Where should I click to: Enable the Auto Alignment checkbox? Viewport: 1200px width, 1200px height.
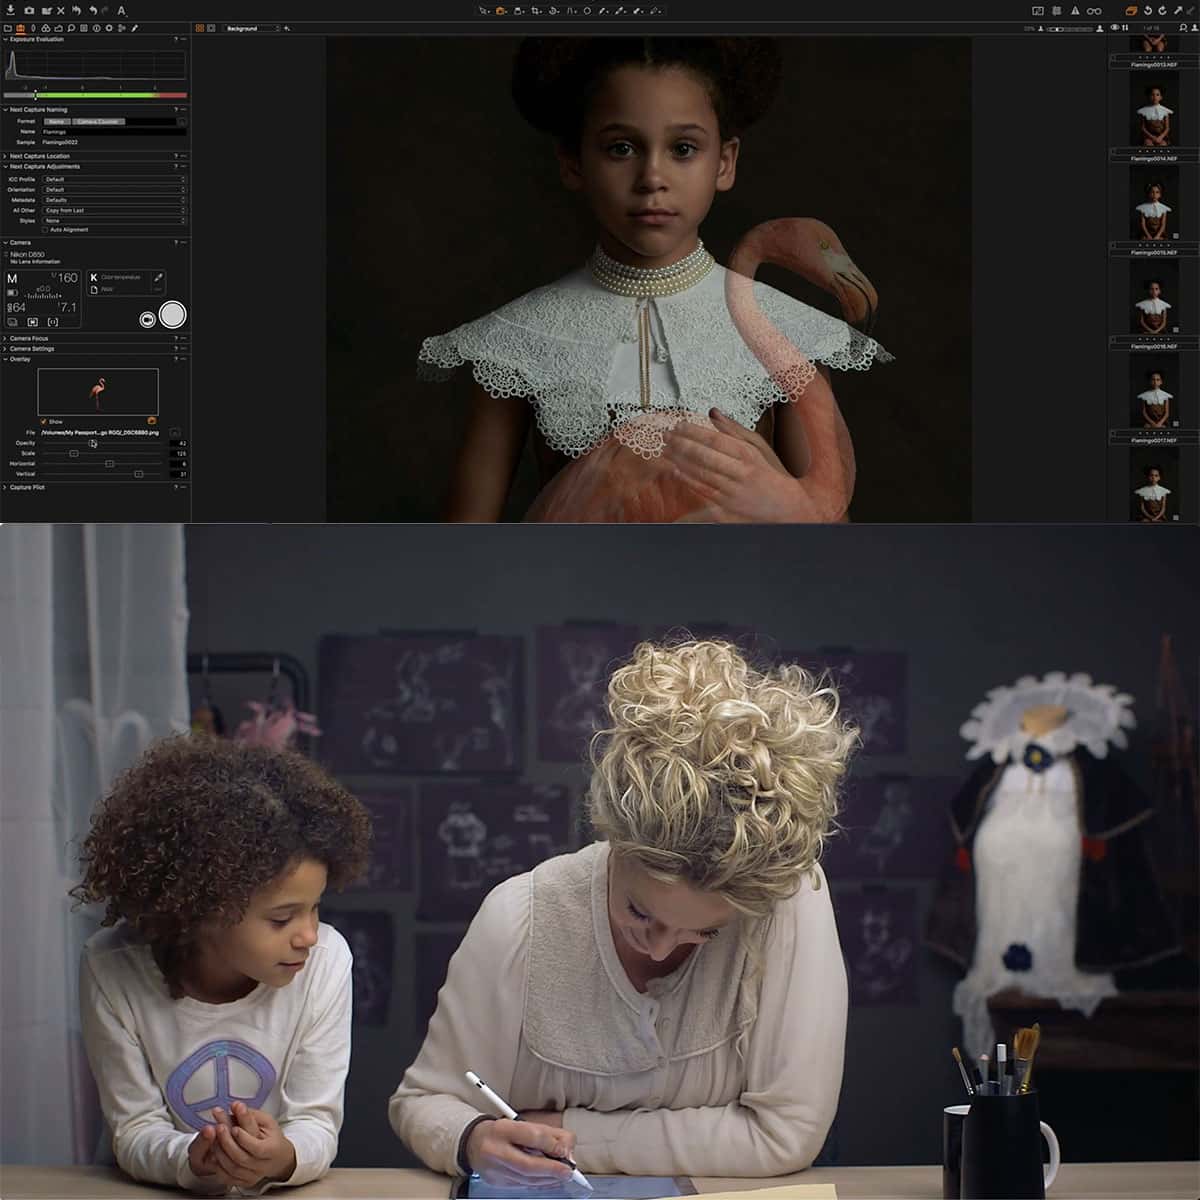(44, 229)
